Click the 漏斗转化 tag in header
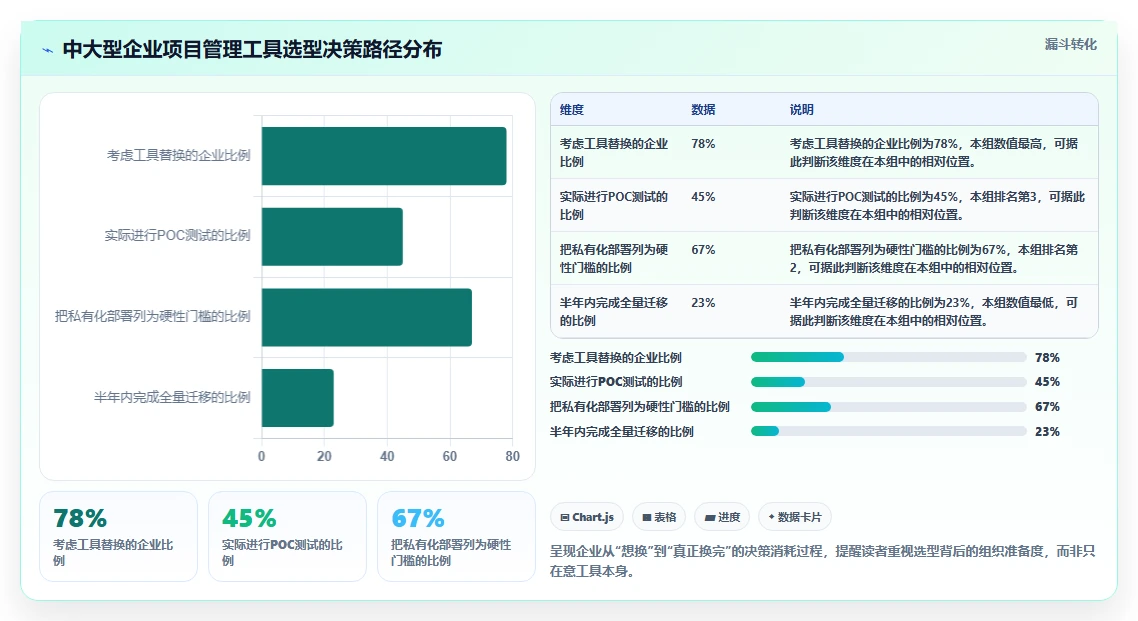The image size is (1138, 621). pyautogui.click(x=1071, y=44)
